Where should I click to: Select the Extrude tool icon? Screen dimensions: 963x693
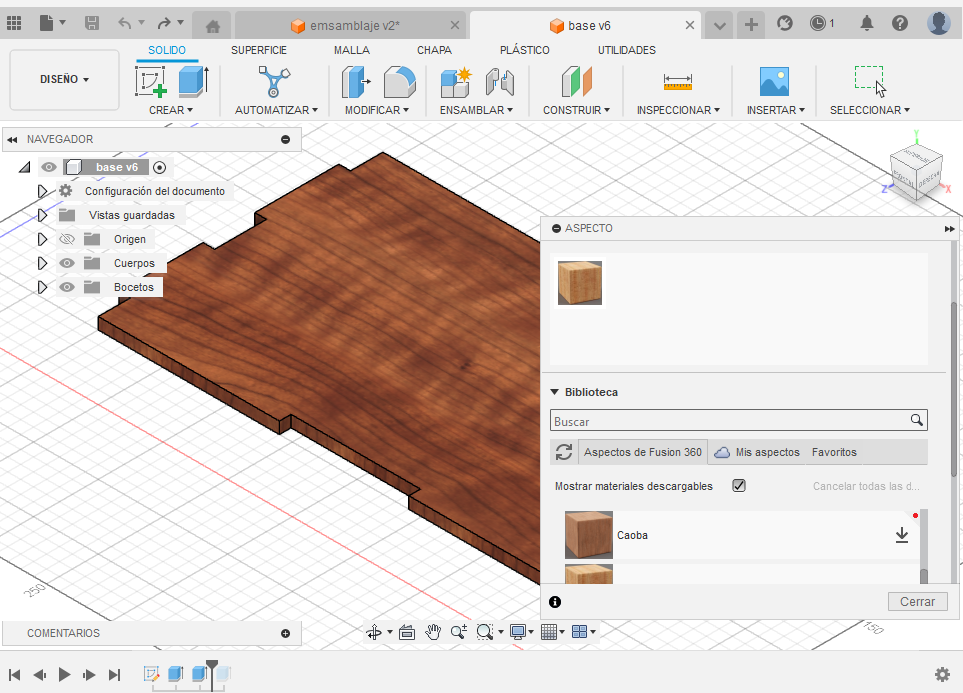[192, 82]
